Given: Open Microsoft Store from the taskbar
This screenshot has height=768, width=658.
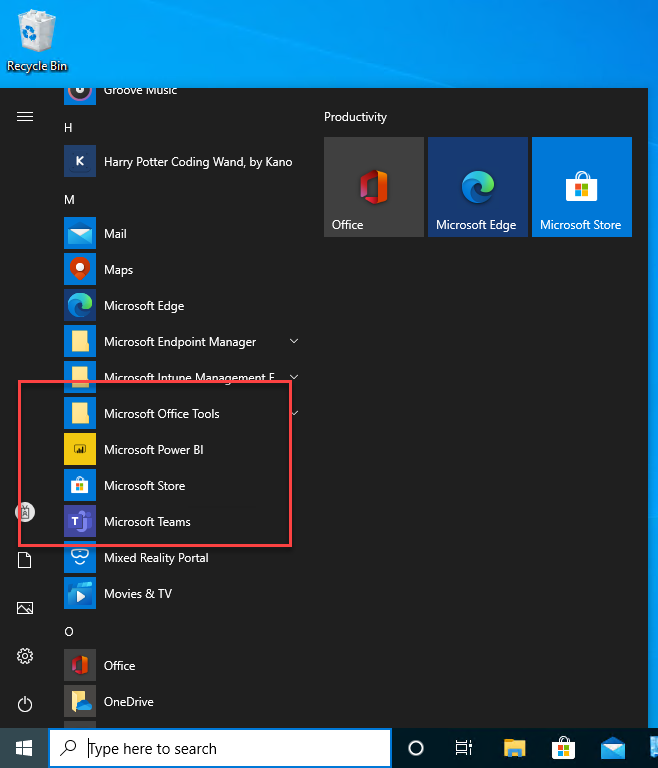Looking at the screenshot, I should (563, 748).
